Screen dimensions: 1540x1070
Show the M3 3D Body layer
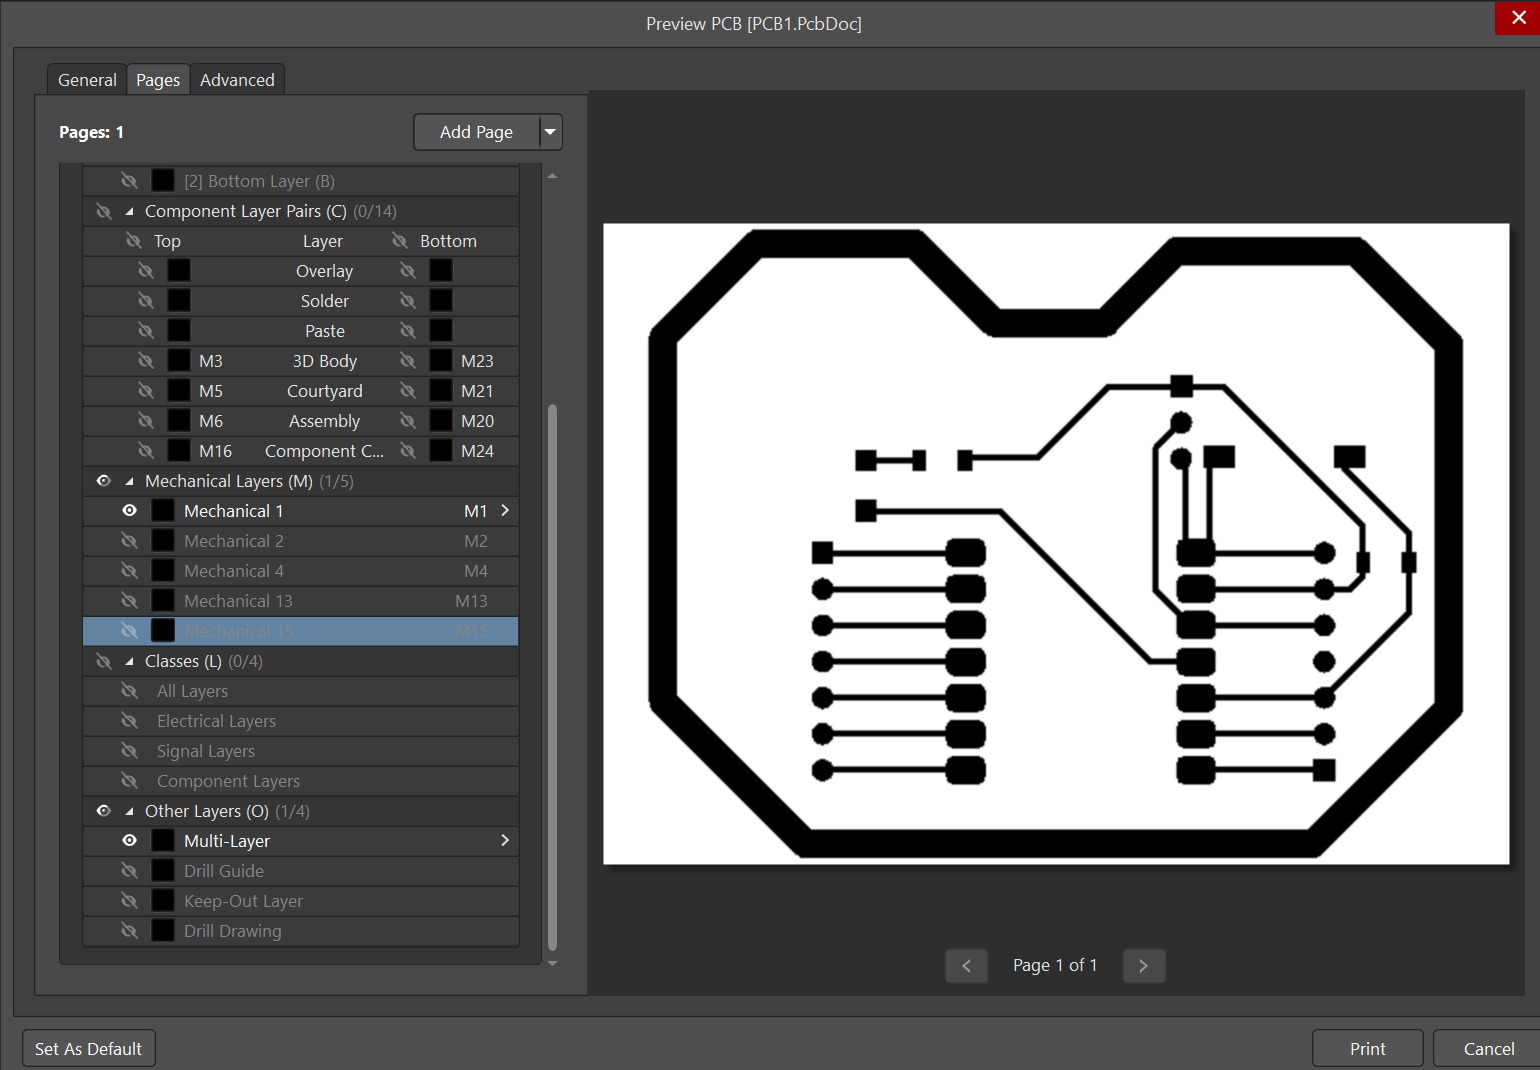[145, 361]
